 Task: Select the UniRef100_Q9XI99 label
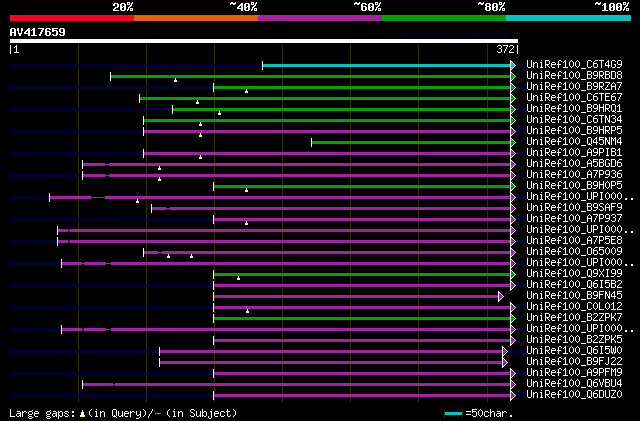pos(574,274)
